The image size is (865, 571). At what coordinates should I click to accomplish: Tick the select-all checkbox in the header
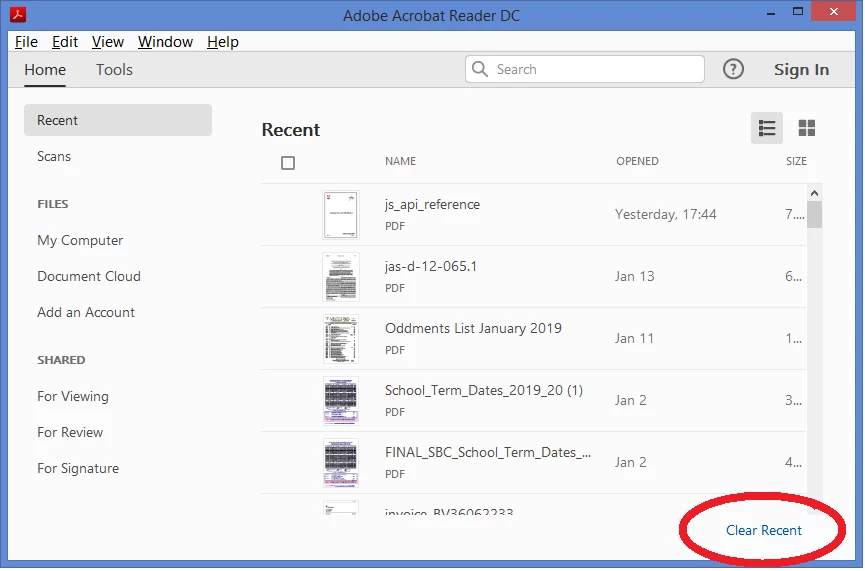click(x=288, y=163)
